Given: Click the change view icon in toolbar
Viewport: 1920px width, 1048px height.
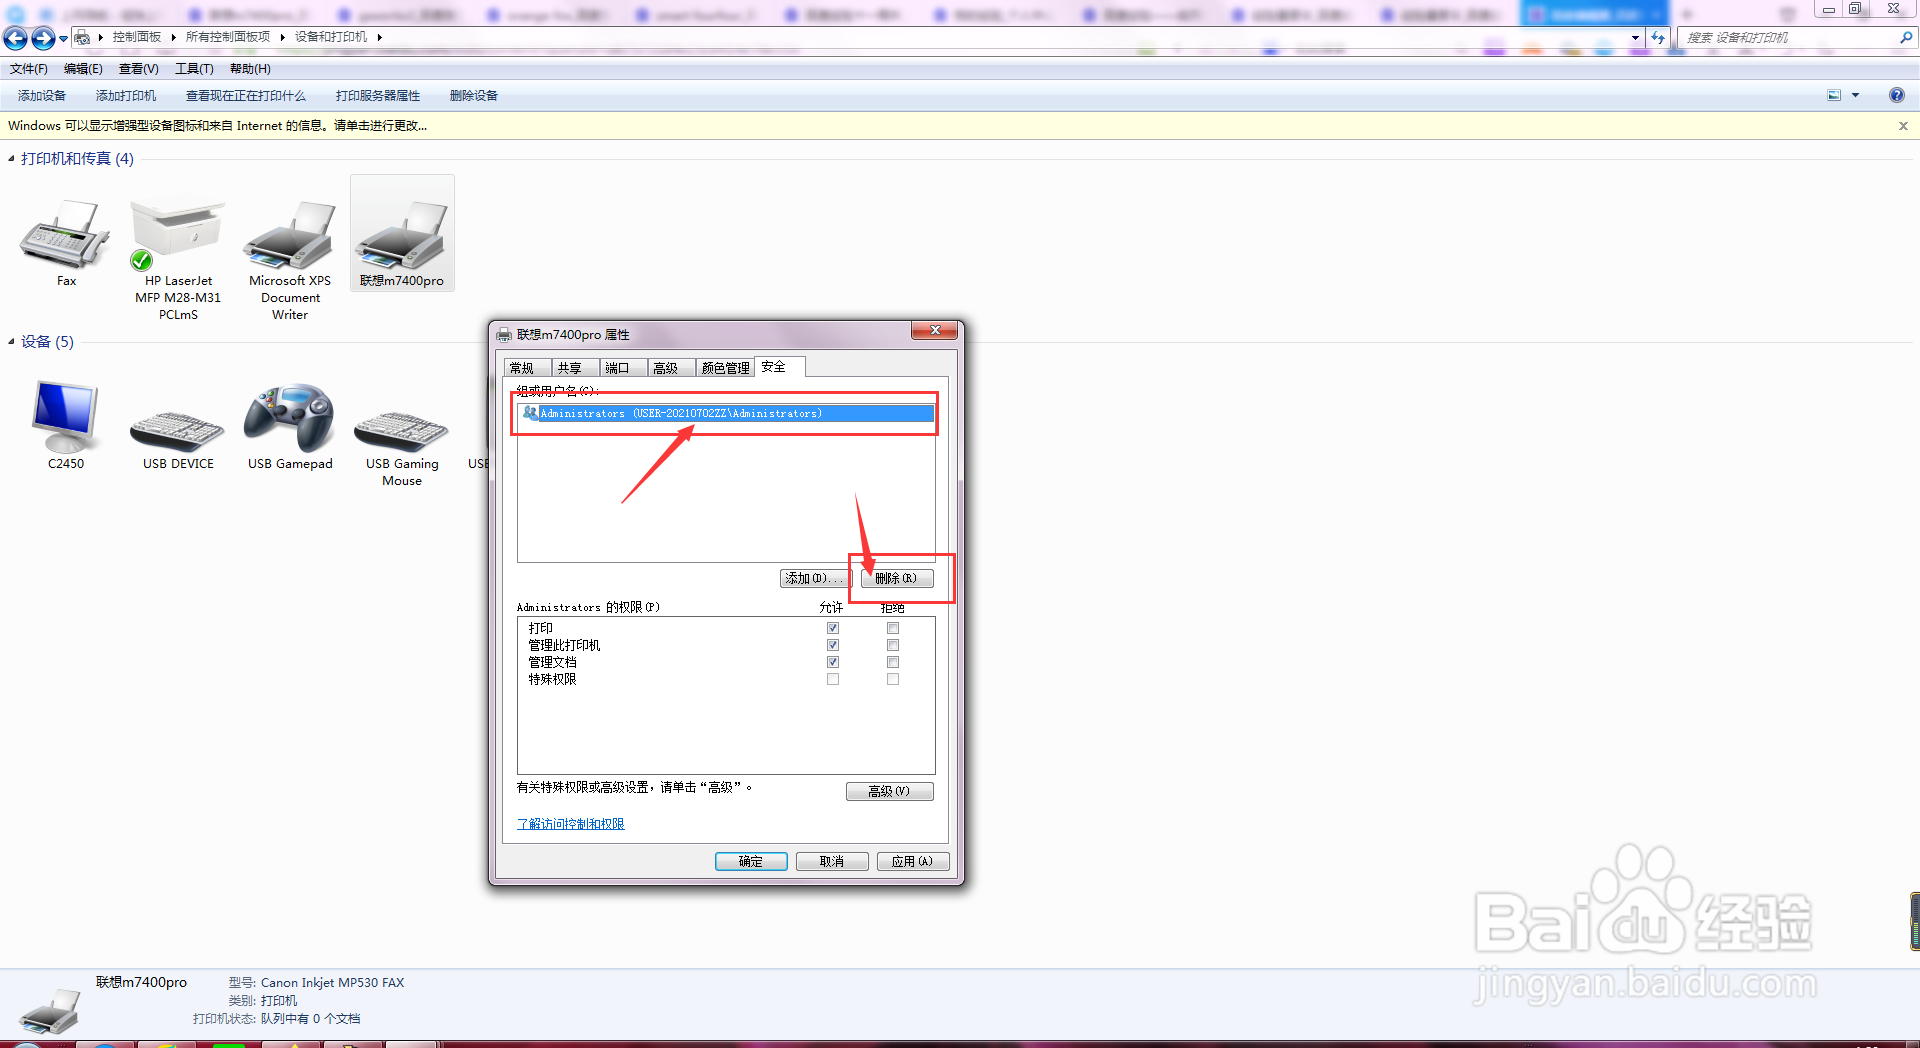Looking at the screenshot, I should [1834, 95].
